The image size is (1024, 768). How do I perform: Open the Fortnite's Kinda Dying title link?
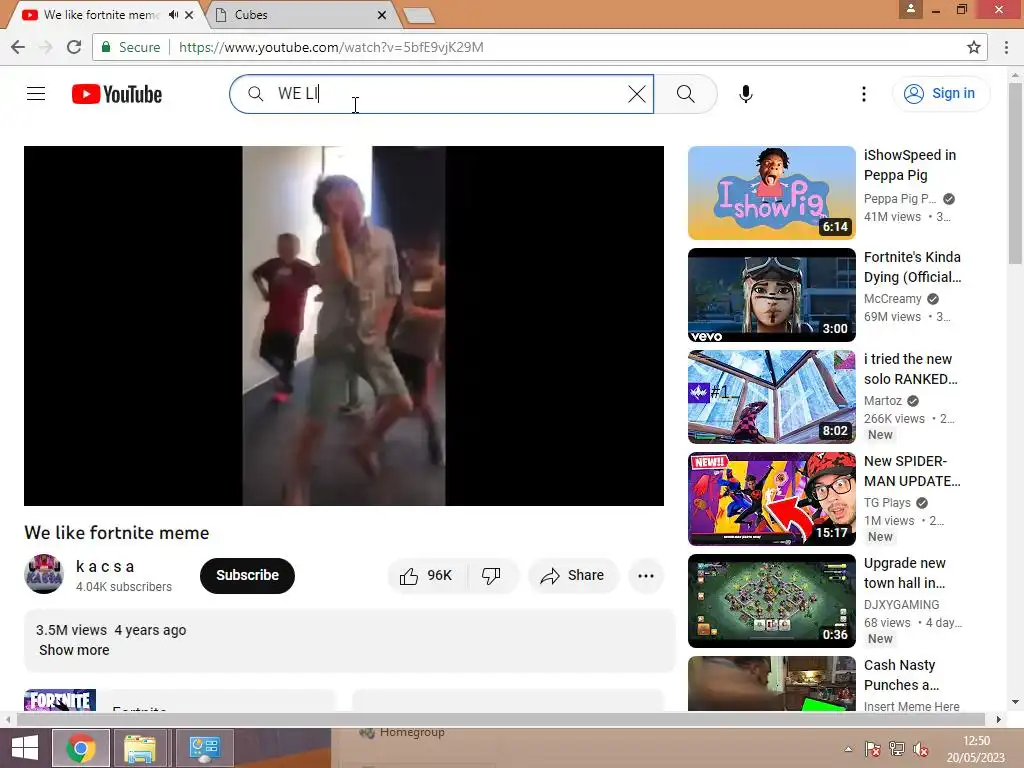pos(912,266)
